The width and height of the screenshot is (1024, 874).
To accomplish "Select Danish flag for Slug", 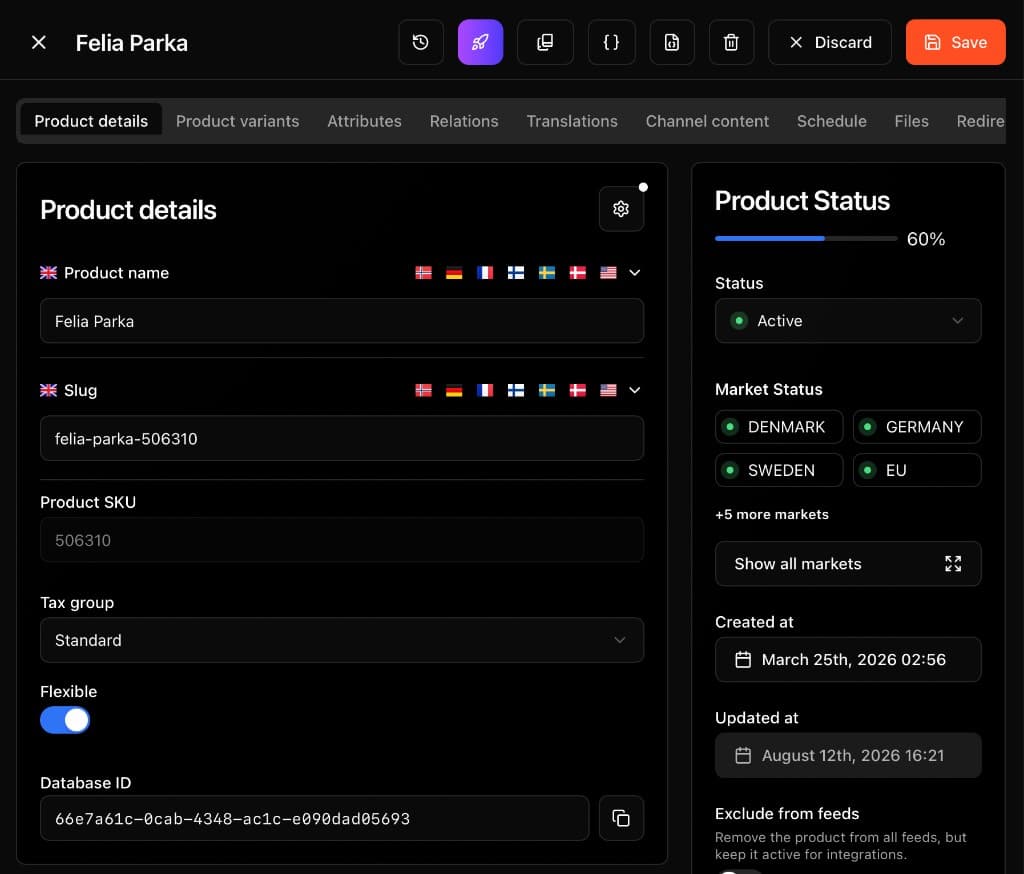I will coord(577,390).
